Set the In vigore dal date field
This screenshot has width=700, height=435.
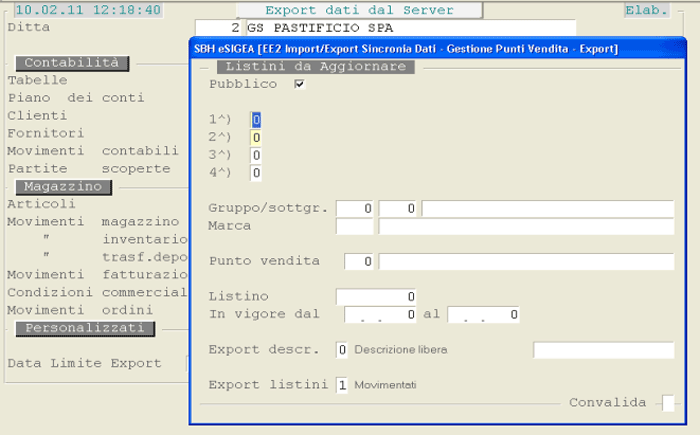pyautogui.click(x=379, y=315)
